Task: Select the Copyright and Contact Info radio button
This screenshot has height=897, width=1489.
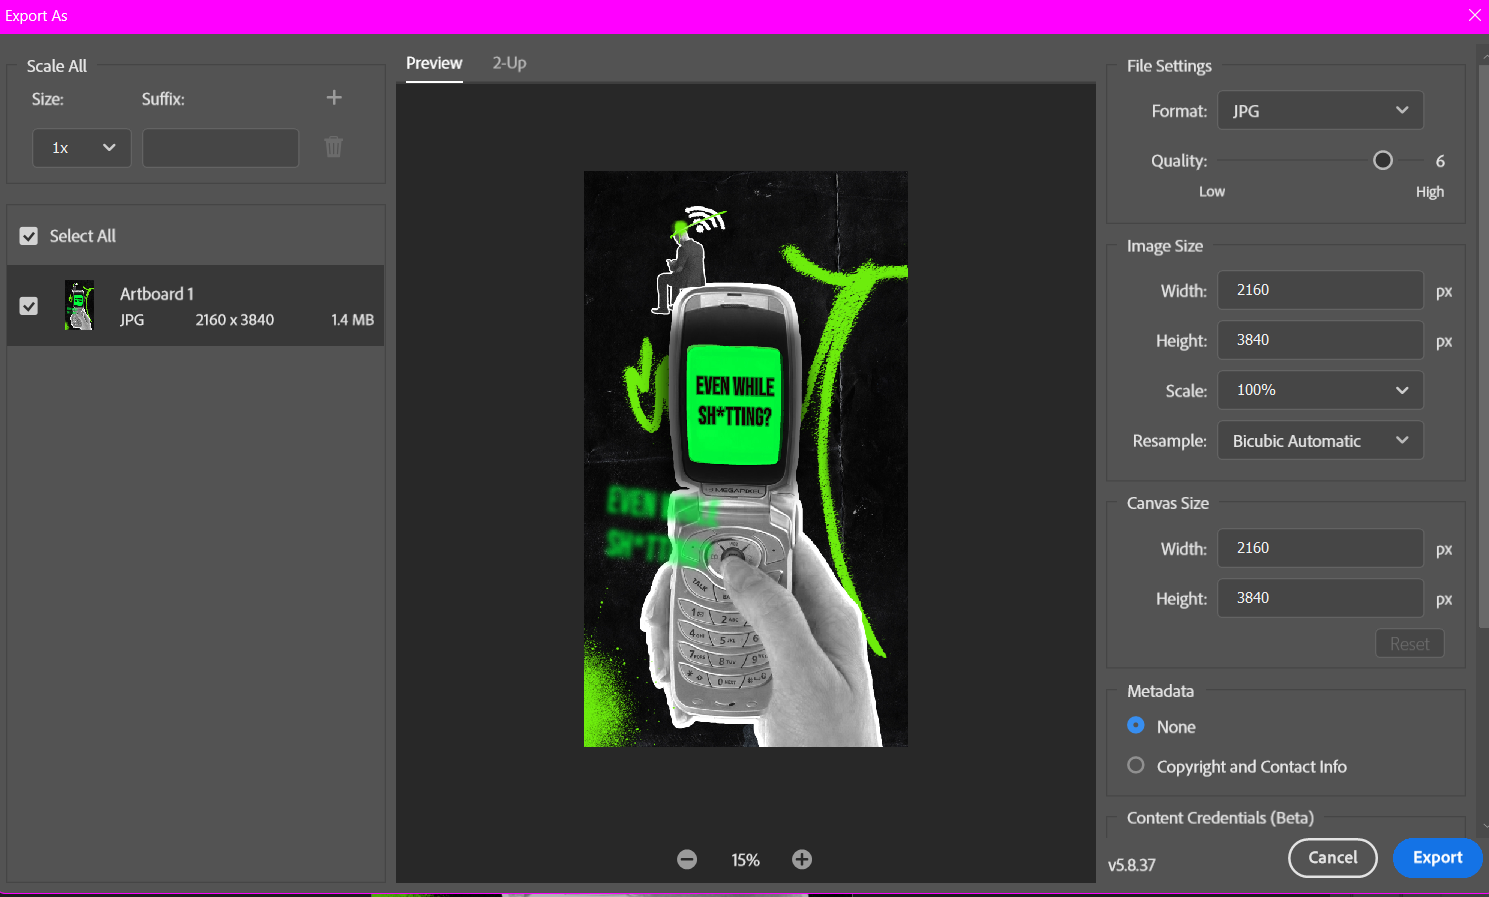Action: click(x=1135, y=765)
